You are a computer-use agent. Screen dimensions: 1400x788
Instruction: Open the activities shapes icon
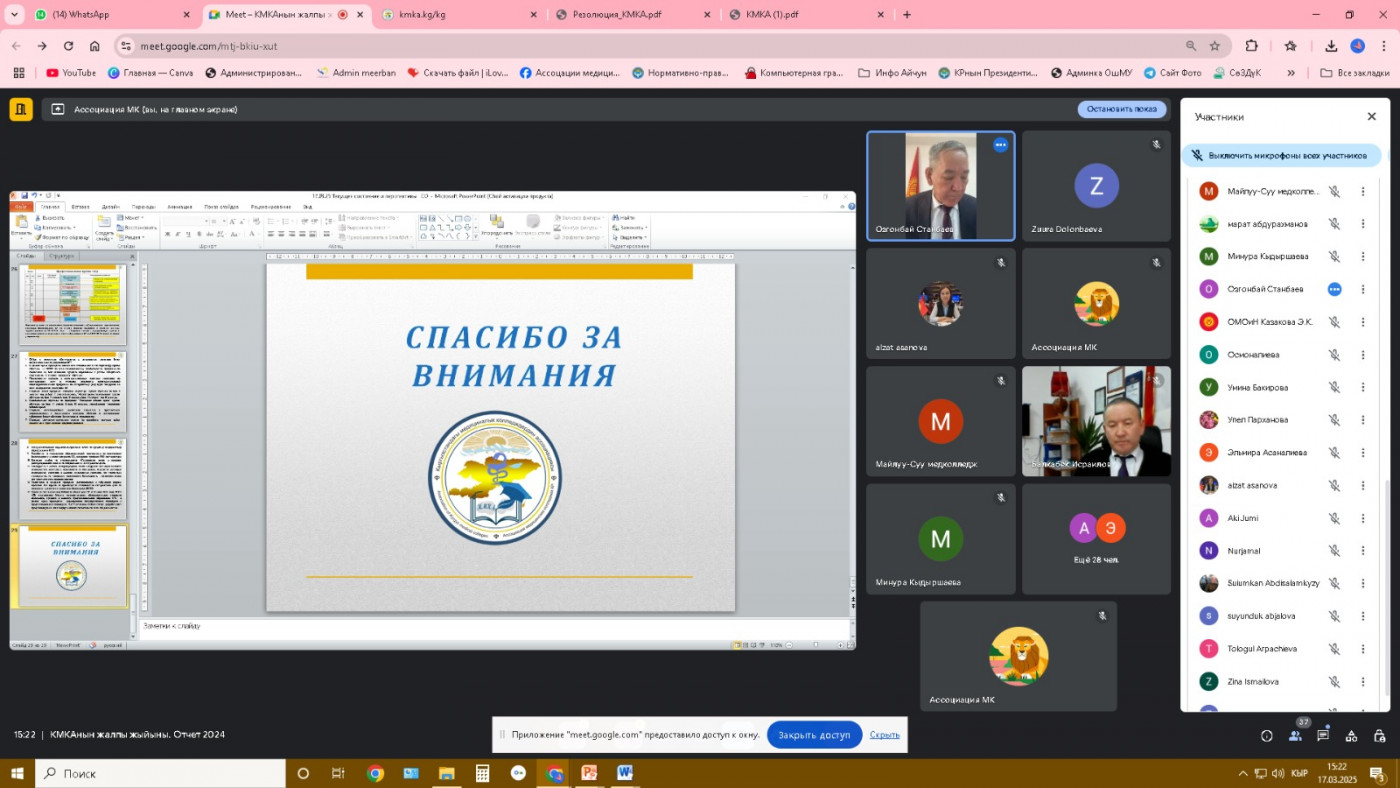1351,736
